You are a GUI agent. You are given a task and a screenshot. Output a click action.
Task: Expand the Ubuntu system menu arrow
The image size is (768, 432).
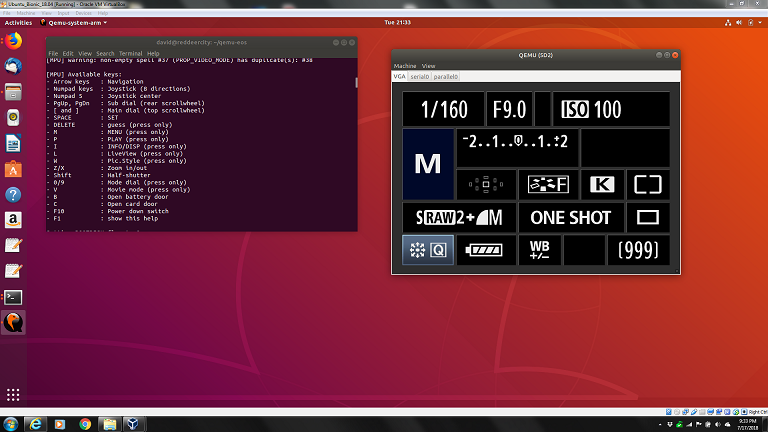[x=760, y=23]
